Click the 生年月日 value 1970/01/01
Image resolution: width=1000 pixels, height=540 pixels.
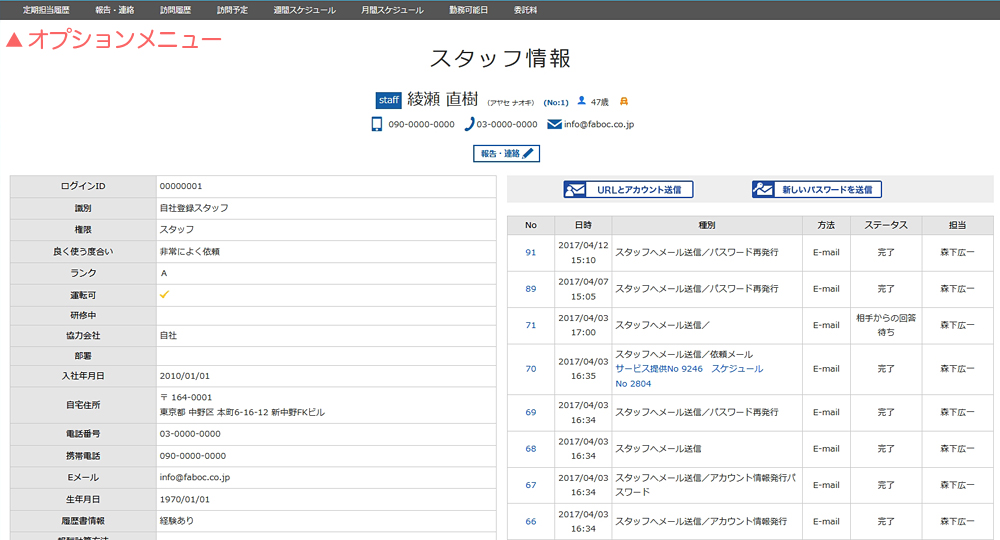pos(184,500)
